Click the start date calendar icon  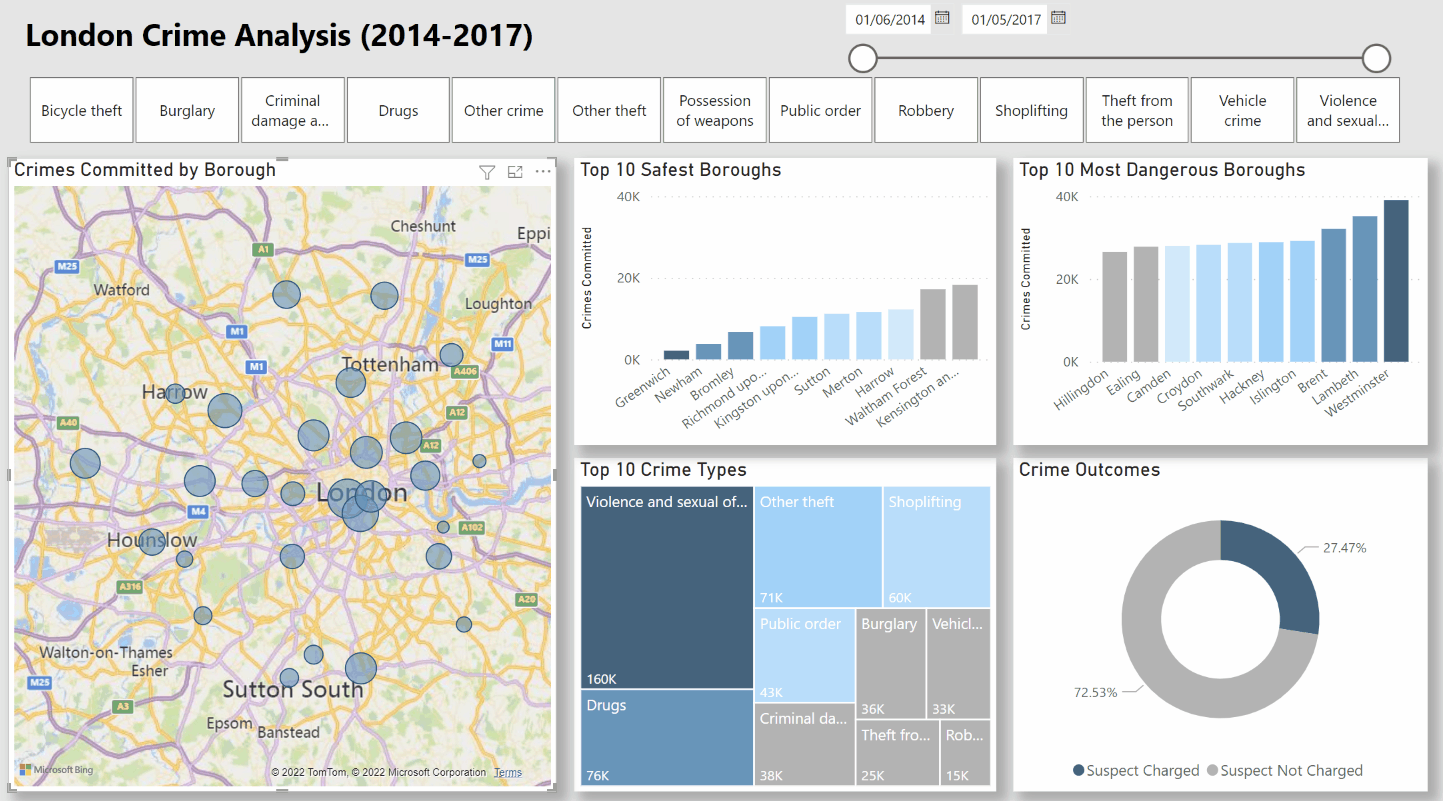coord(941,18)
